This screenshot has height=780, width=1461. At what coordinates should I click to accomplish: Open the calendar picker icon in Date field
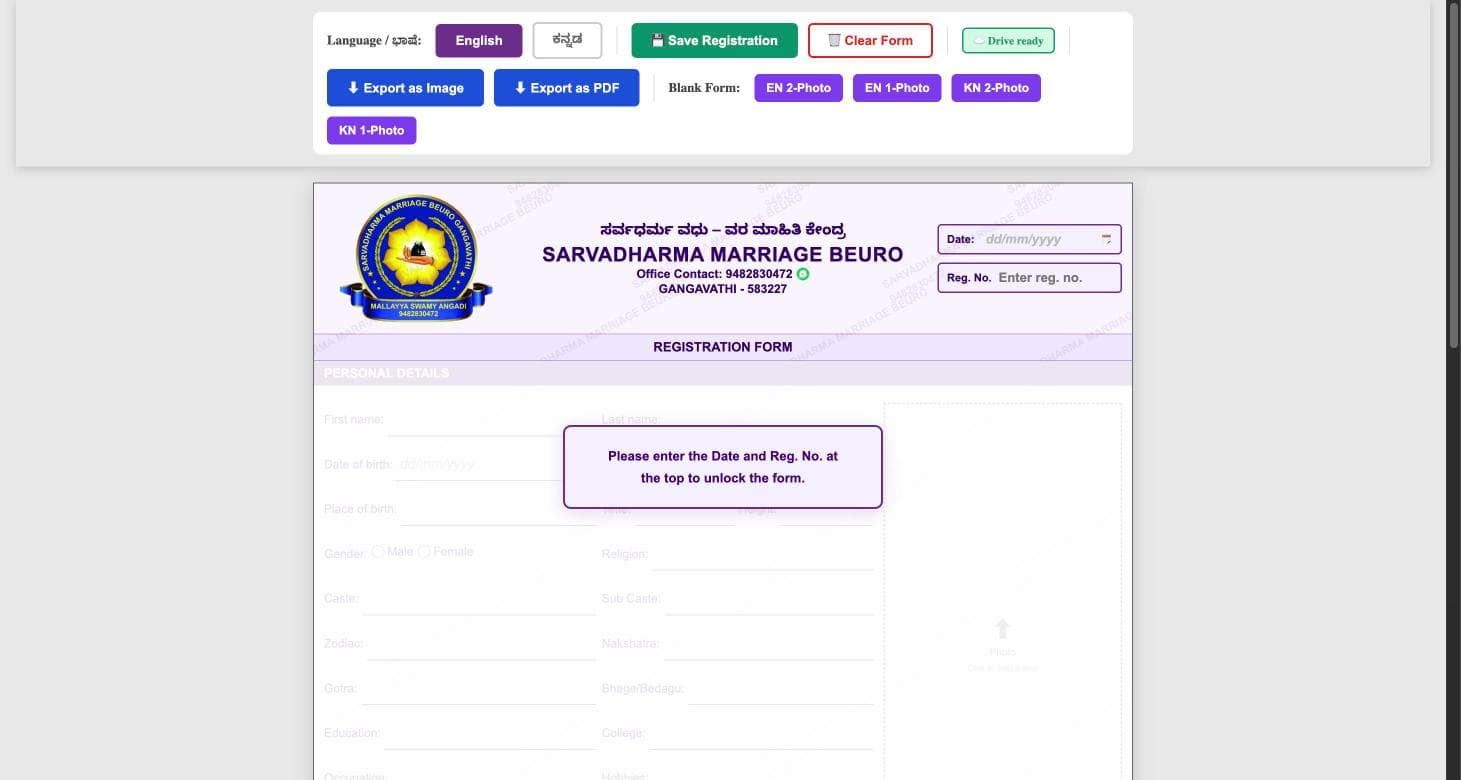pyautogui.click(x=1106, y=239)
